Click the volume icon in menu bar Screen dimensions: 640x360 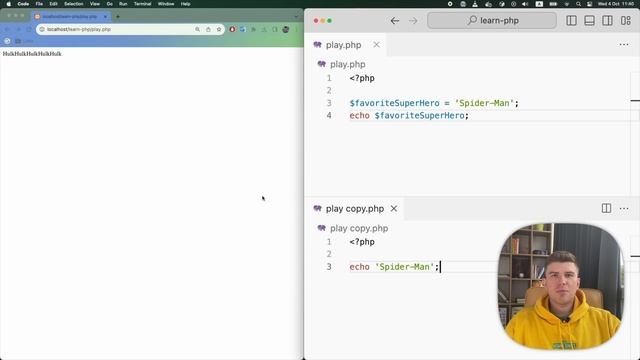(525, 4)
